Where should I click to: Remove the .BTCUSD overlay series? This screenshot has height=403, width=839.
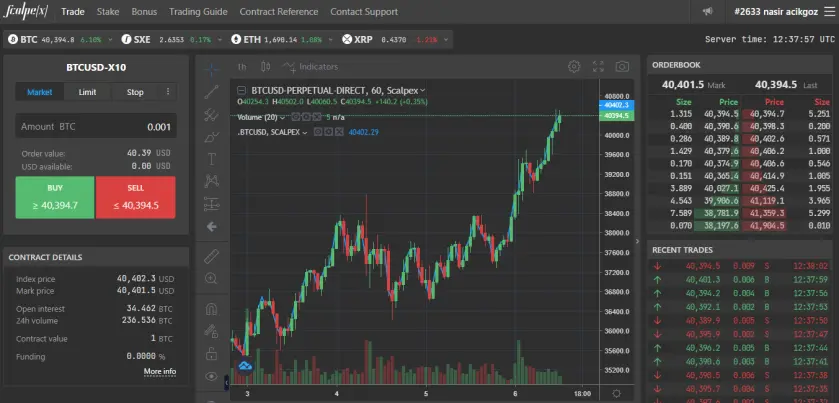click(339, 132)
